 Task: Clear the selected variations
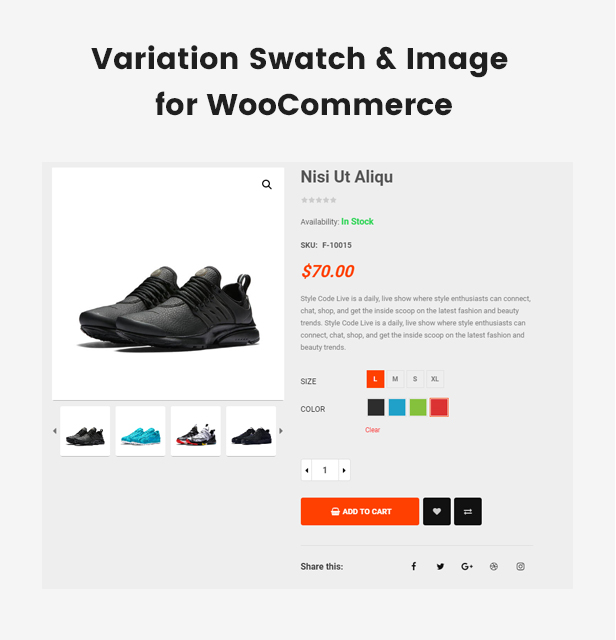pyautogui.click(x=373, y=430)
